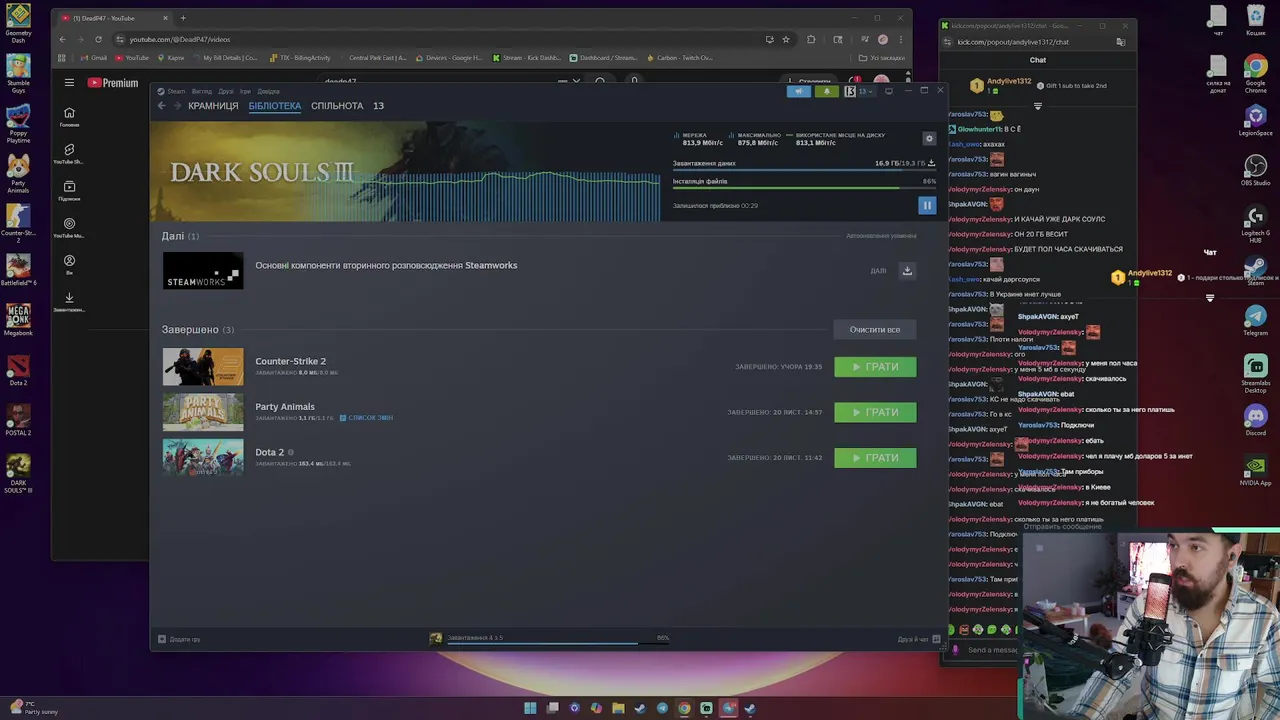Open YouTube Subscriptions in the left sidebar

(x=69, y=191)
